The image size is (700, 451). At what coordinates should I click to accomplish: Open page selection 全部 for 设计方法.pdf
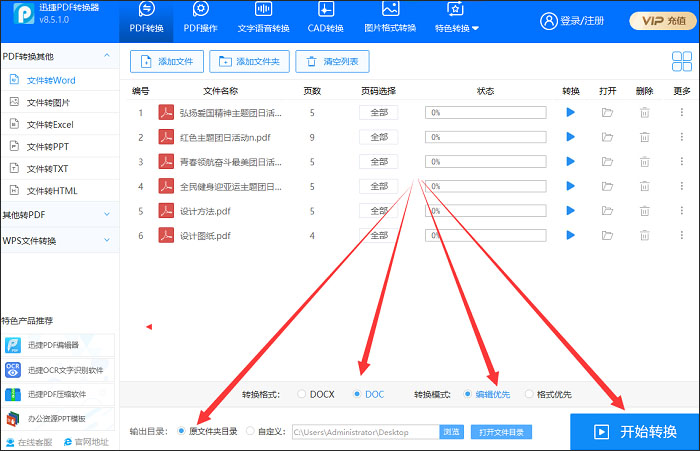379,210
